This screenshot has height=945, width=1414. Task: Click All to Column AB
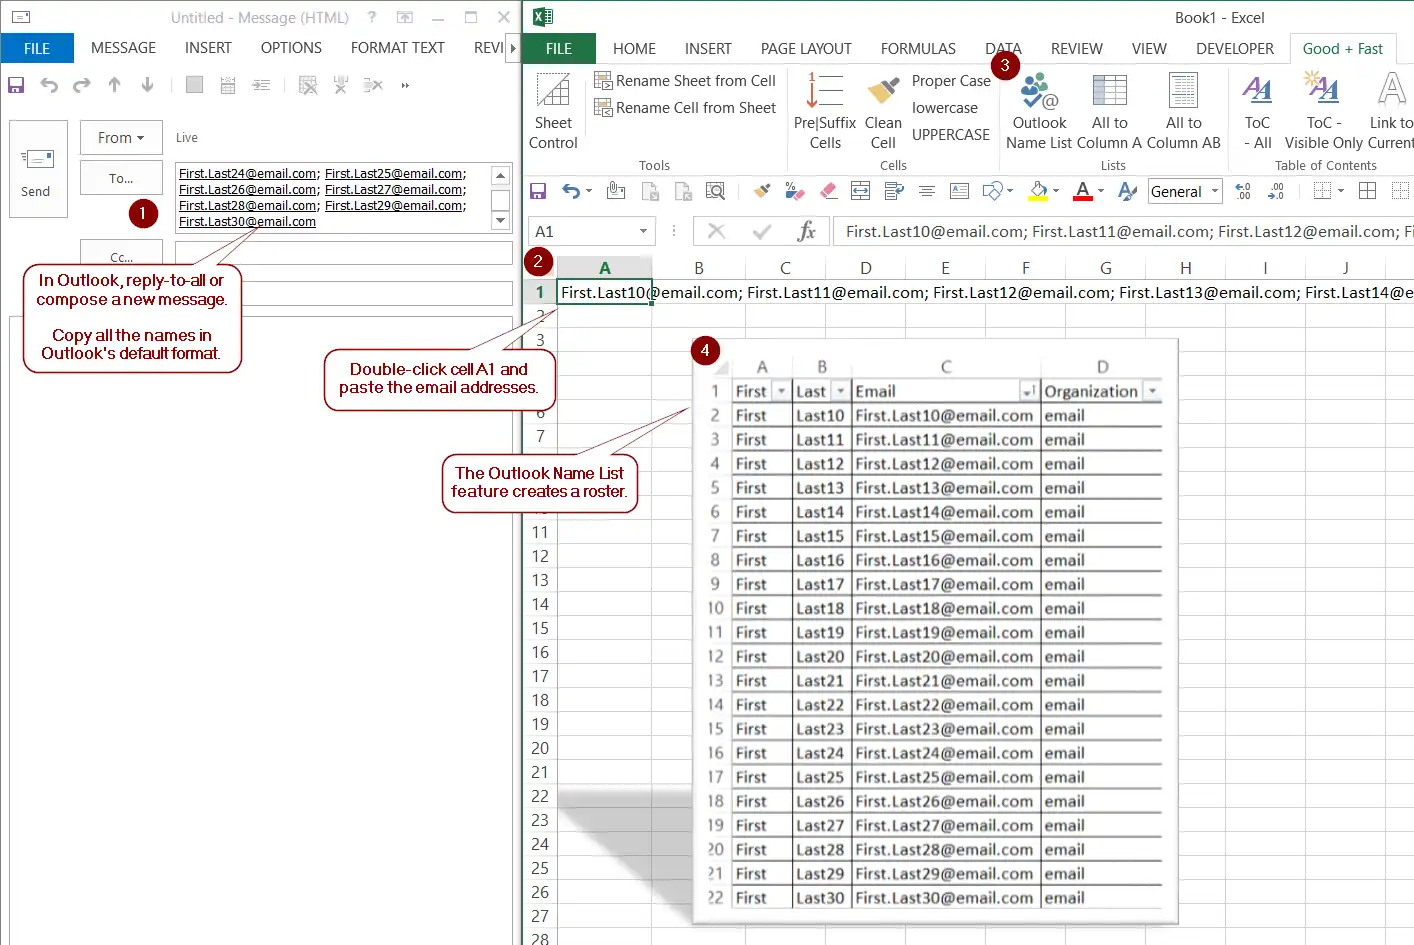[x=1184, y=111]
